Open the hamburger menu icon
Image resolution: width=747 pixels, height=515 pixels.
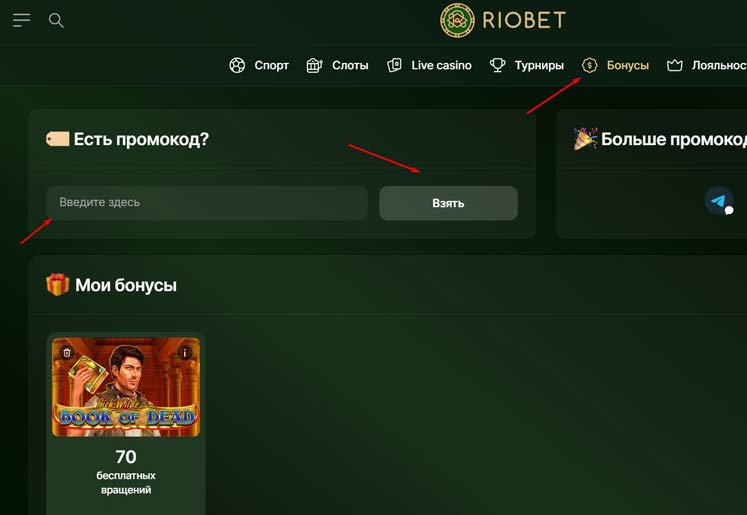(21, 20)
